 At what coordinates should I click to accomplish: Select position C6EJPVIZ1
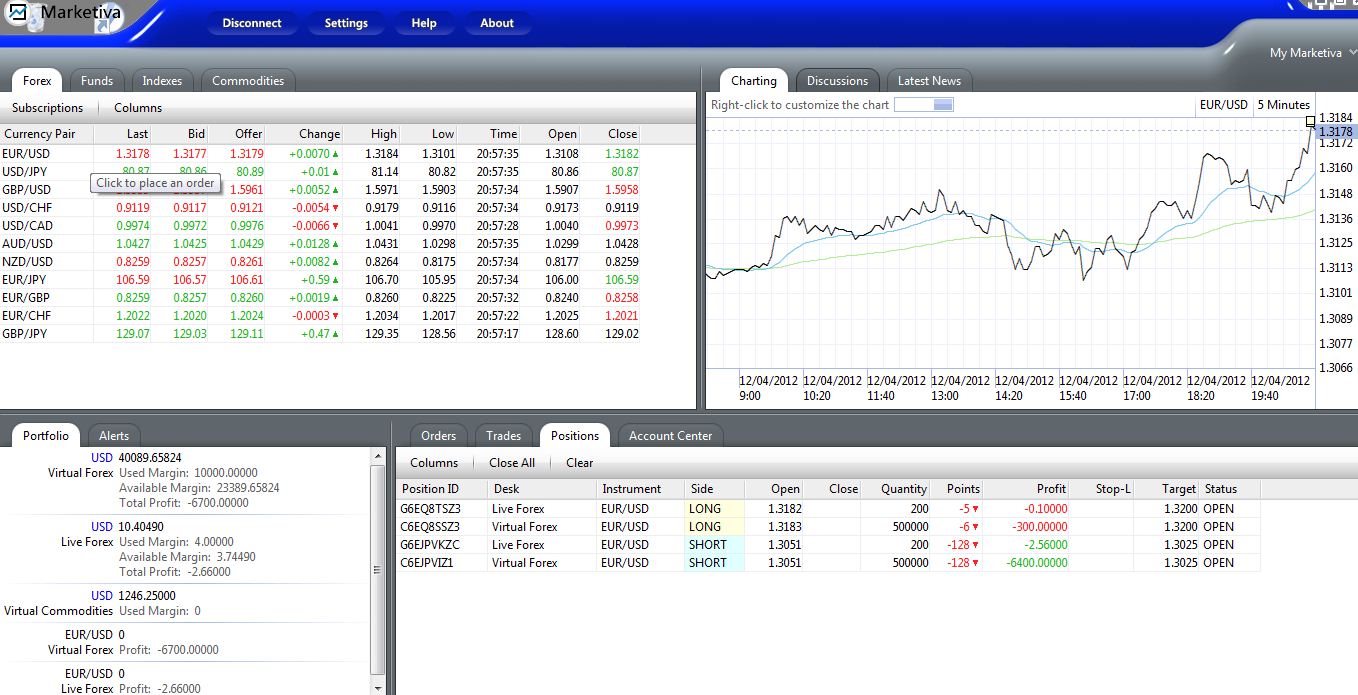tap(828, 563)
